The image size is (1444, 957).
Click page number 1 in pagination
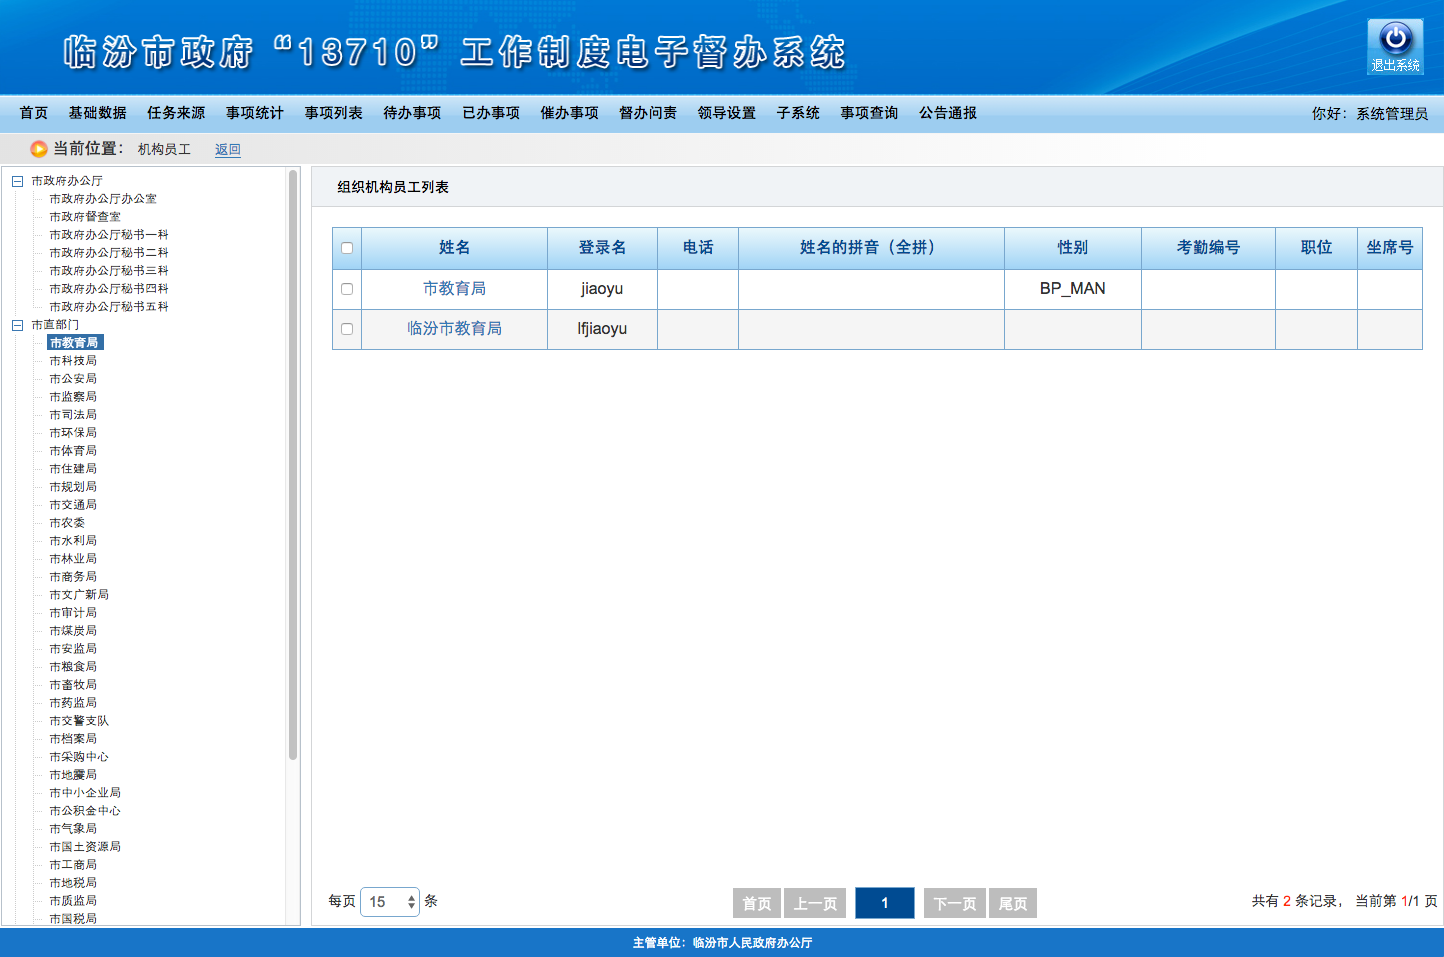click(x=884, y=903)
